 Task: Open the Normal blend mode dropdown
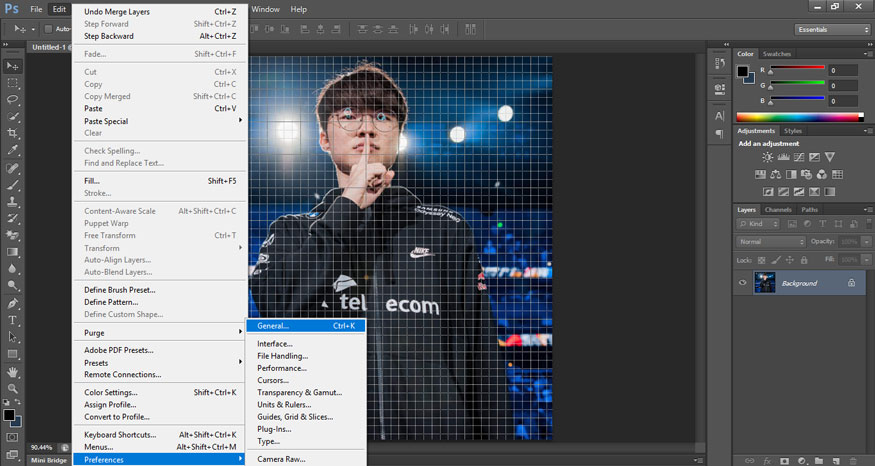click(771, 242)
